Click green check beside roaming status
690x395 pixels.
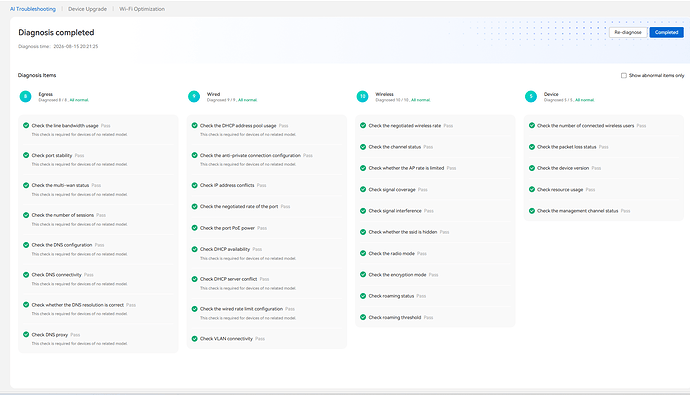coord(363,296)
